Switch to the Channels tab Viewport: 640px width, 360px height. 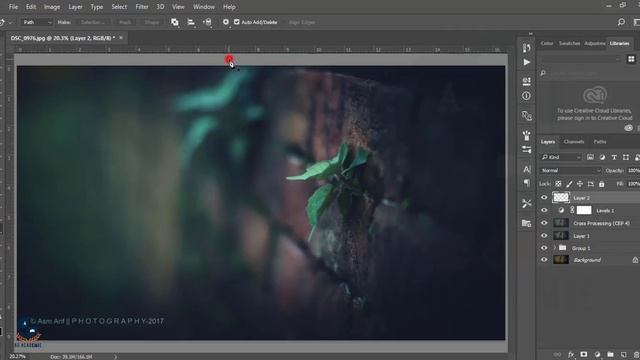click(x=573, y=142)
